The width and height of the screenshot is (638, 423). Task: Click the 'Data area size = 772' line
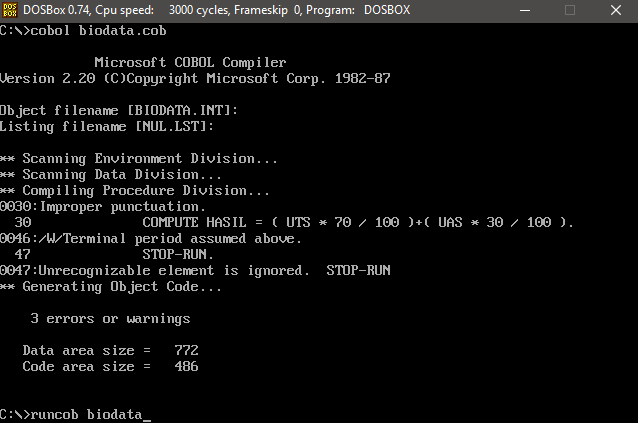pos(111,351)
